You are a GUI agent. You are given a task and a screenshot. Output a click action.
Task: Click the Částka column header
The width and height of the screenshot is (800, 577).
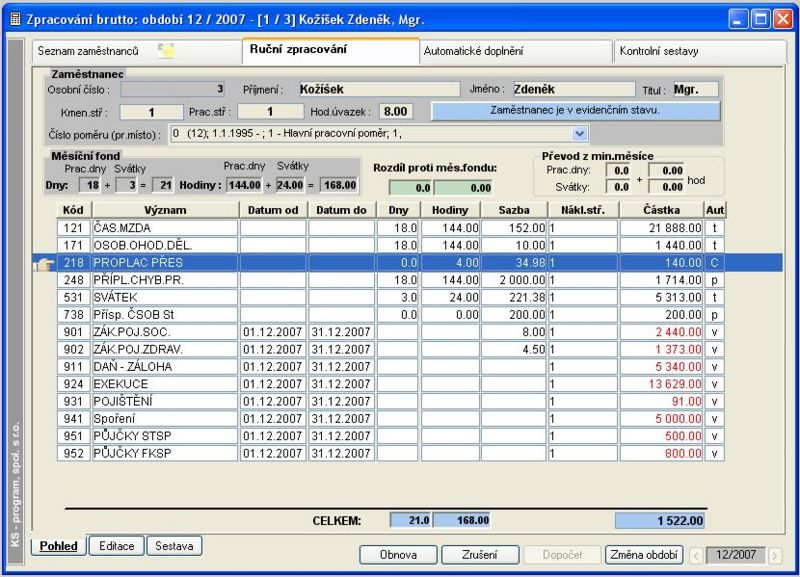tap(662, 210)
